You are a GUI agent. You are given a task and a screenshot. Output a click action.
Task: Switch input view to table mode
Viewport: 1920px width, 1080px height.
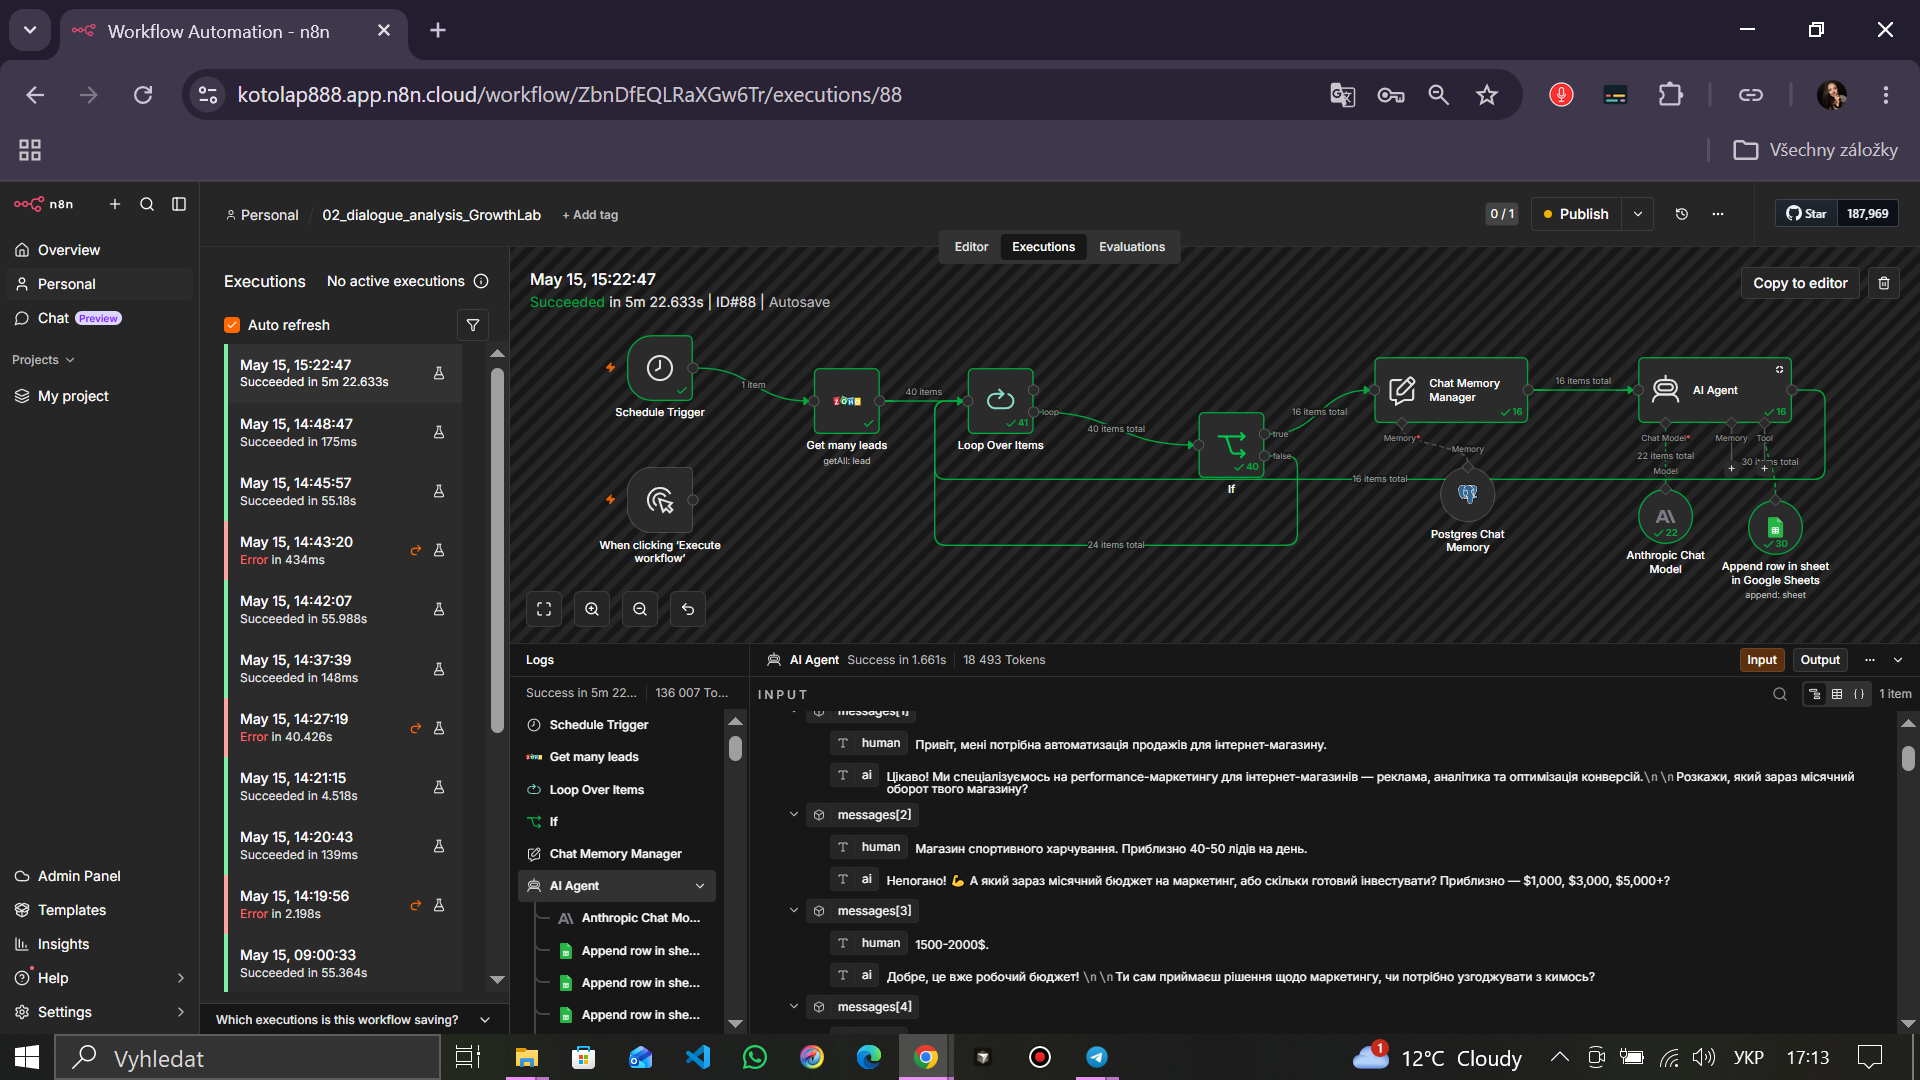click(1837, 694)
